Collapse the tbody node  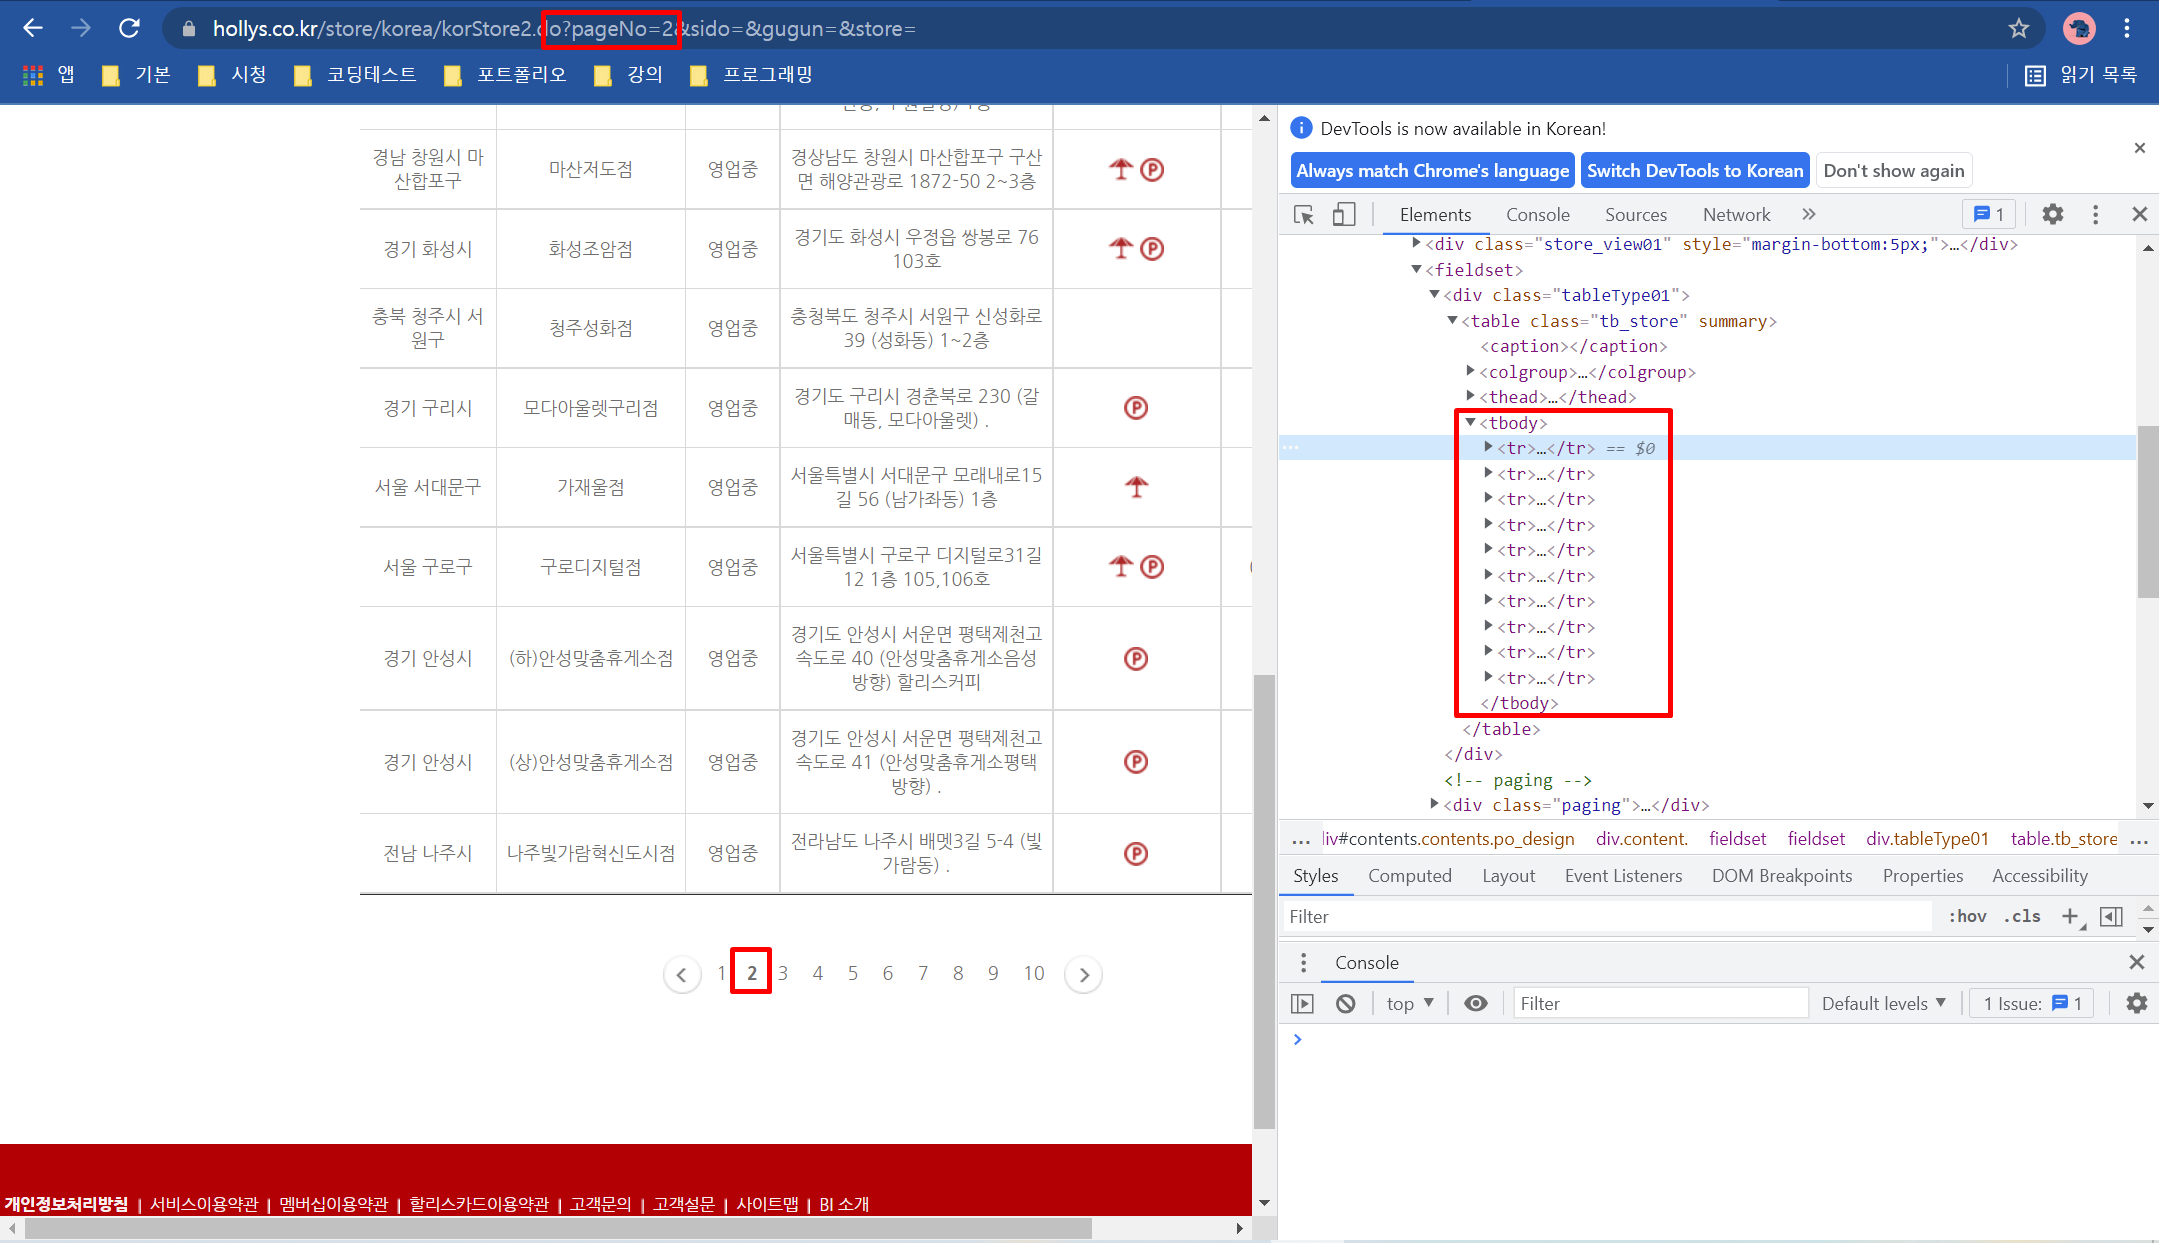(1470, 422)
